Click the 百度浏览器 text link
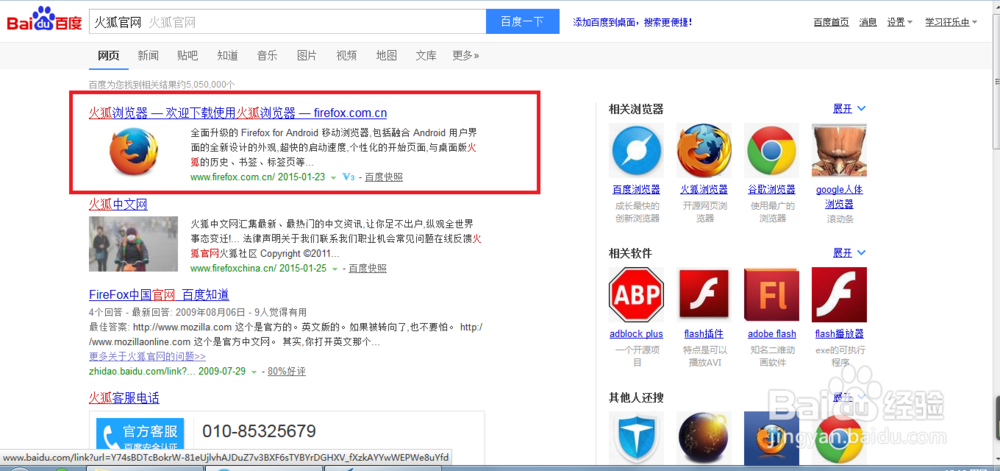The image size is (1000, 471). [x=636, y=189]
